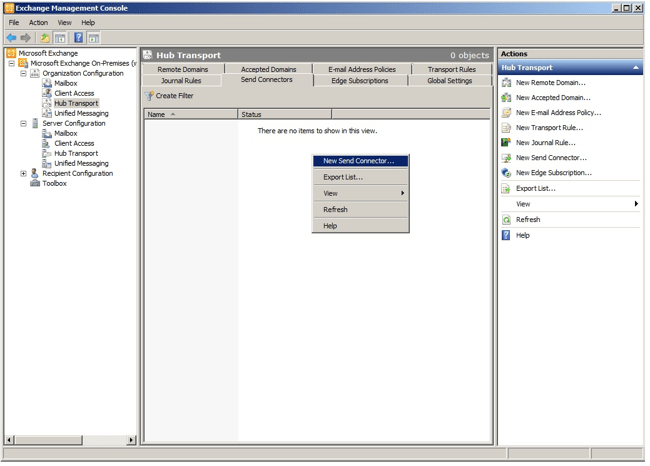
Task: Switch to the Global Settings tab
Action: [450, 80]
